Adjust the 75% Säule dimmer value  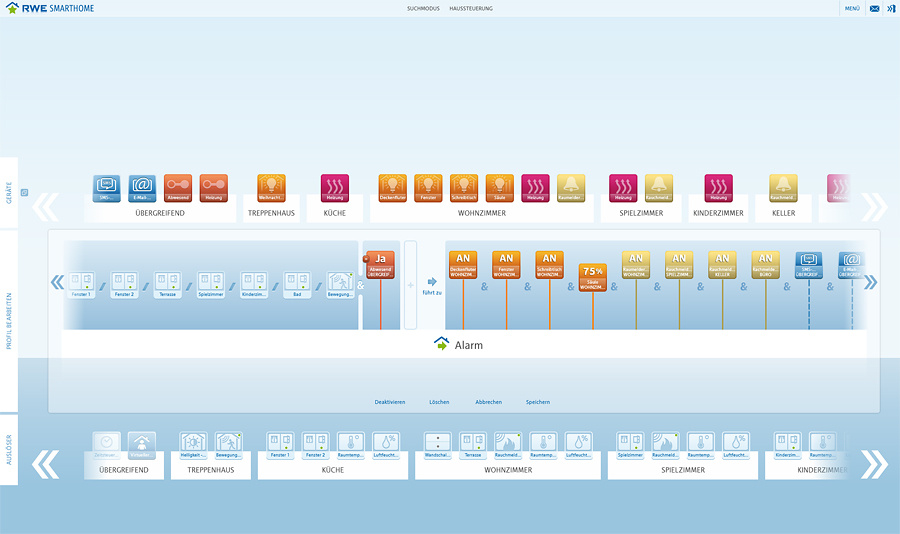592,277
